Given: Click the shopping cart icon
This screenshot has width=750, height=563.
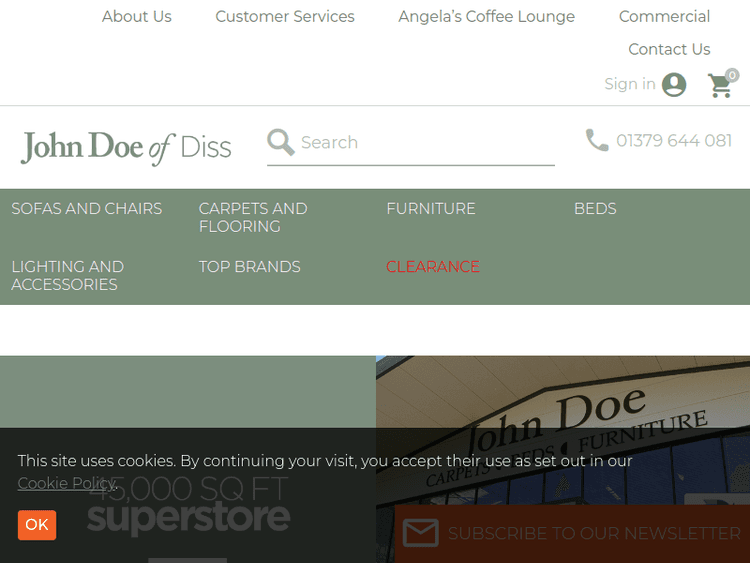Looking at the screenshot, I should point(720,86).
